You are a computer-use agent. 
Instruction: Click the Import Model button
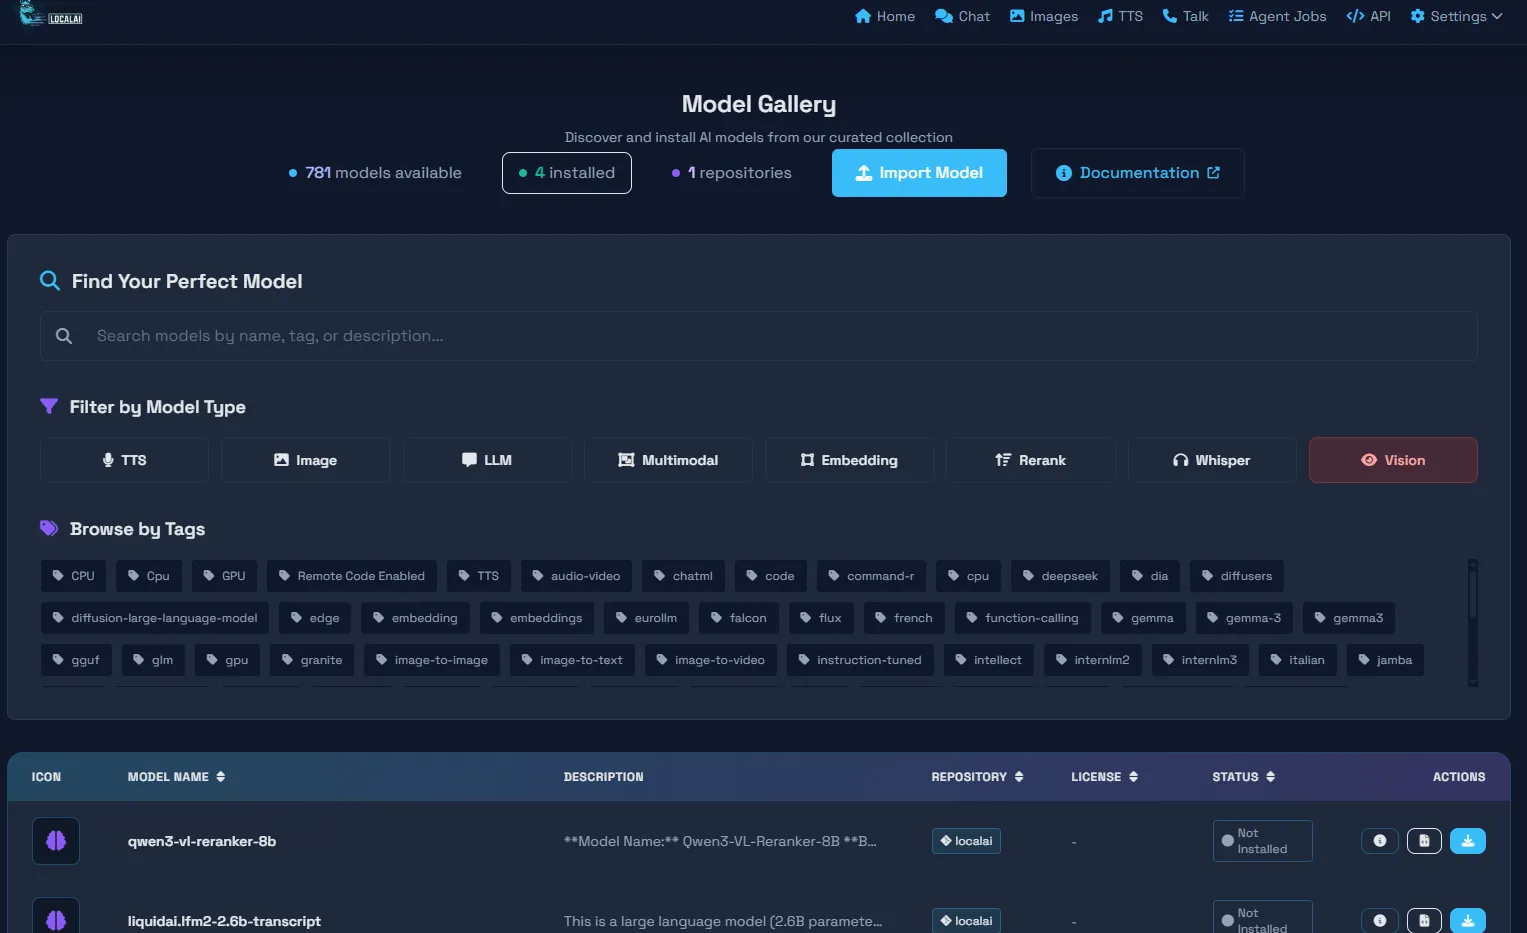click(919, 173)
